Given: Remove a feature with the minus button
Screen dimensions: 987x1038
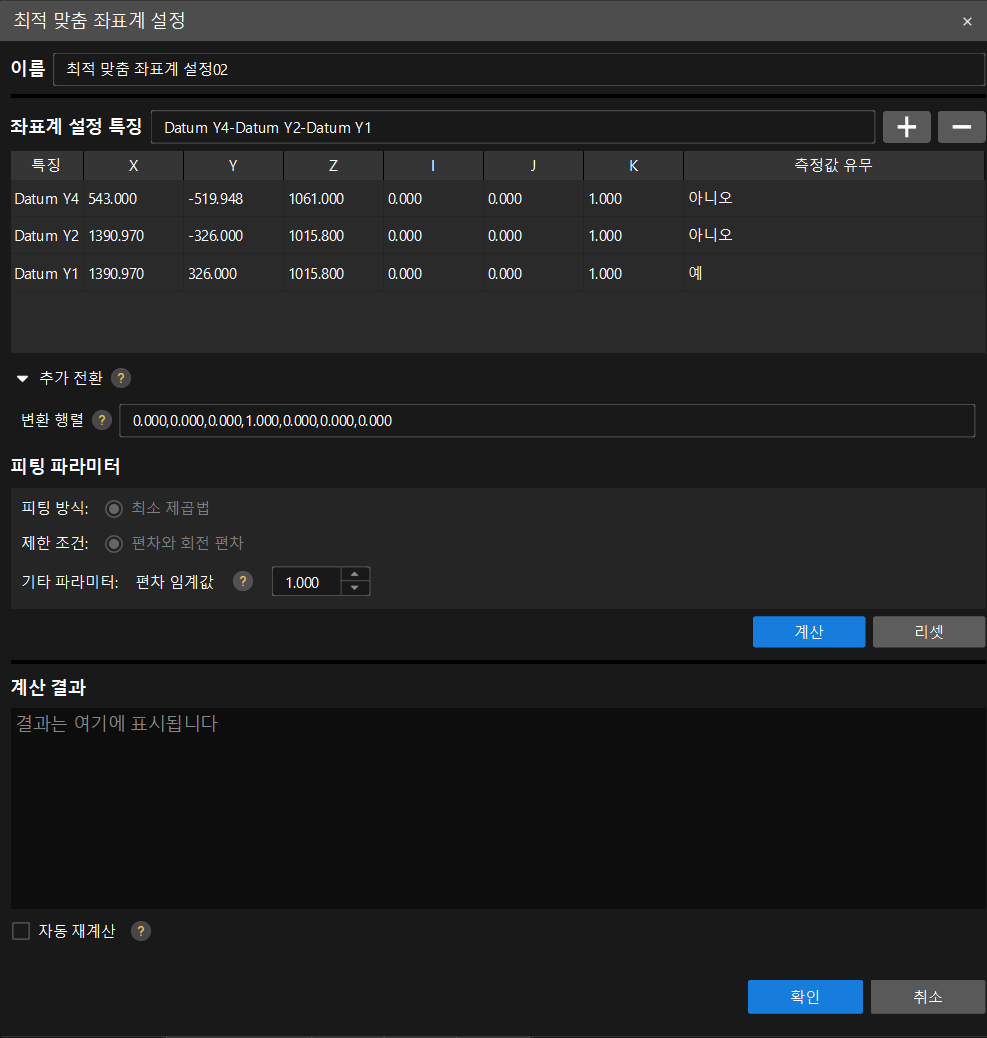Looking at the screenshot, I should pyautogui.click(x=961, y=127).
